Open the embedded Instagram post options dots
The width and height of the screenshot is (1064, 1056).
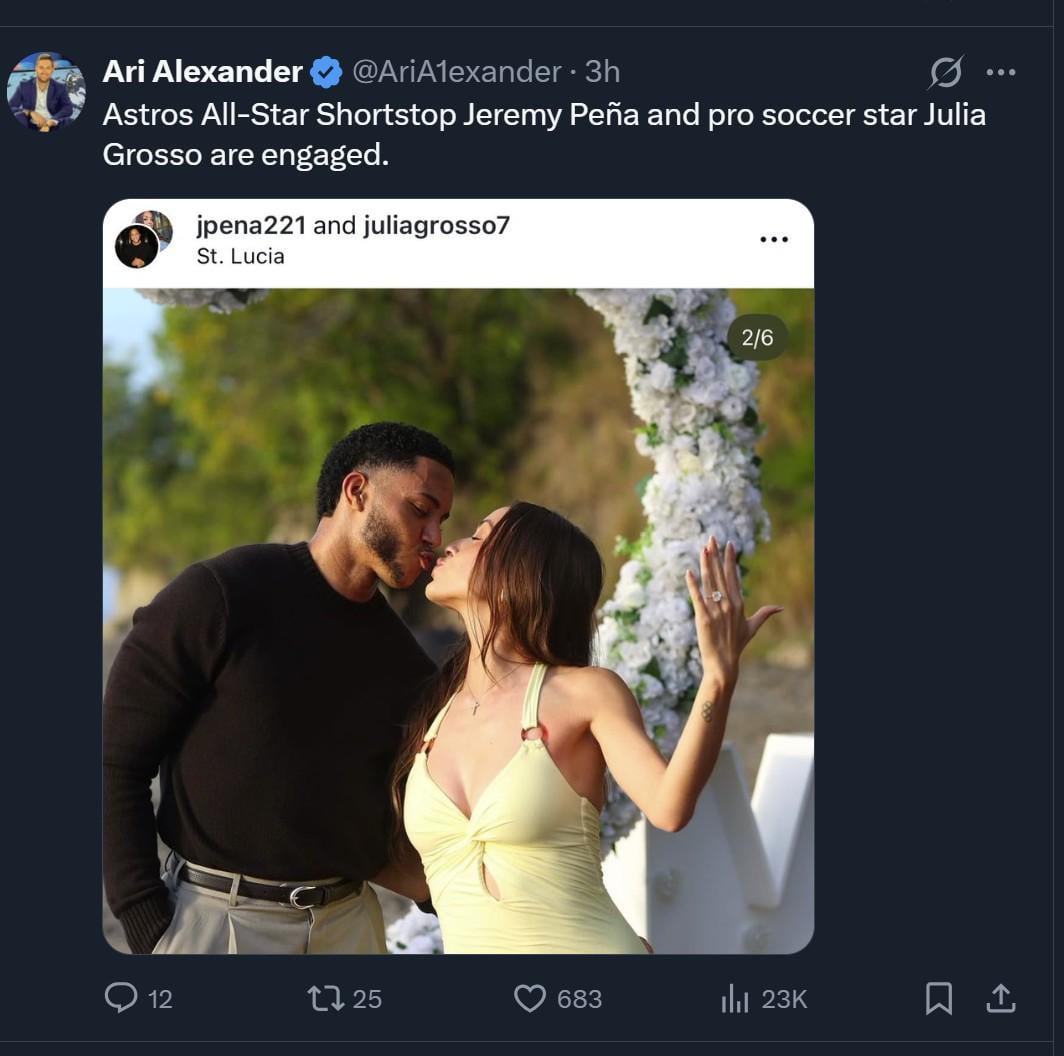(774, 240)
